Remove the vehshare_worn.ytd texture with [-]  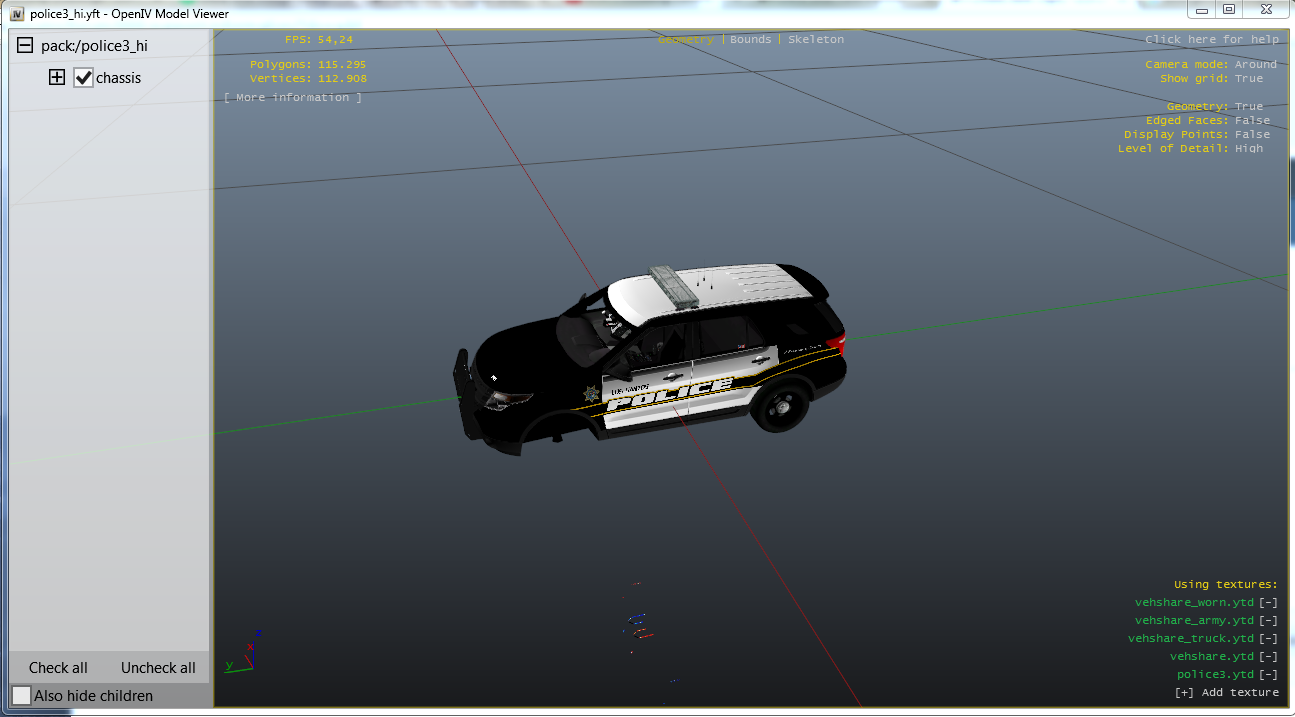click(1268, 603)
